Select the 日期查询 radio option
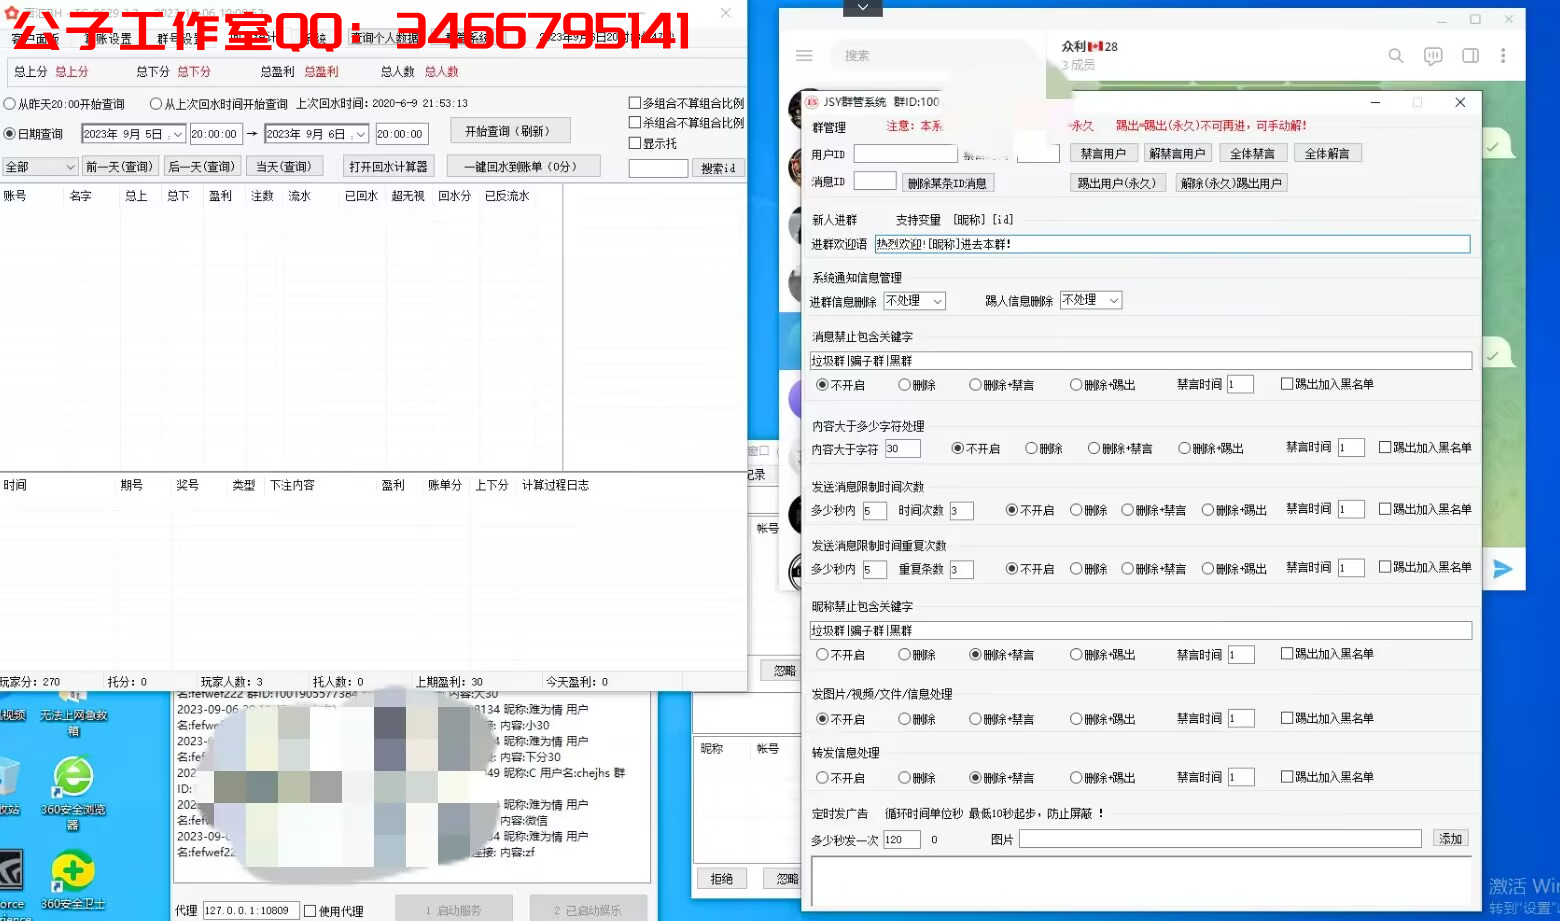1560x921 pixels. click(10, 134)
